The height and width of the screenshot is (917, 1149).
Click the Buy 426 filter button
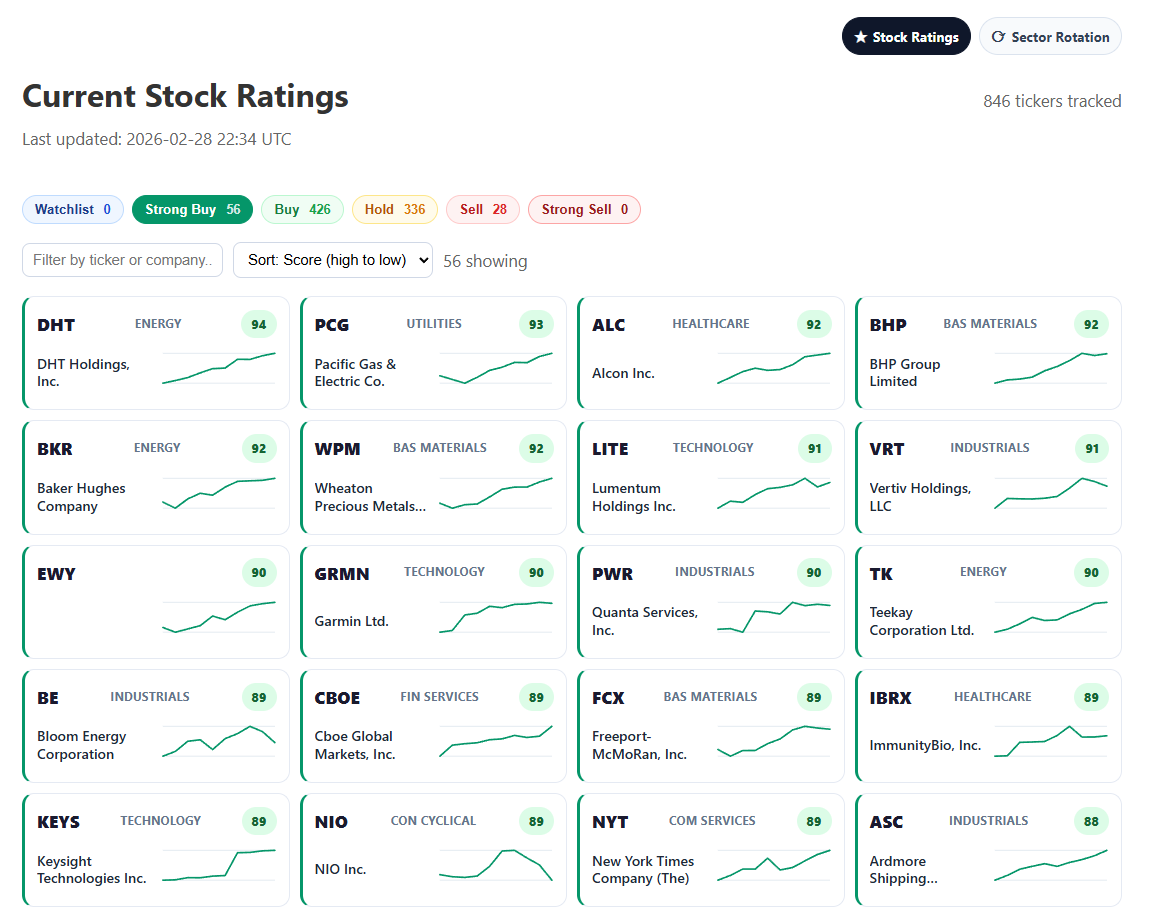[302, 209]
